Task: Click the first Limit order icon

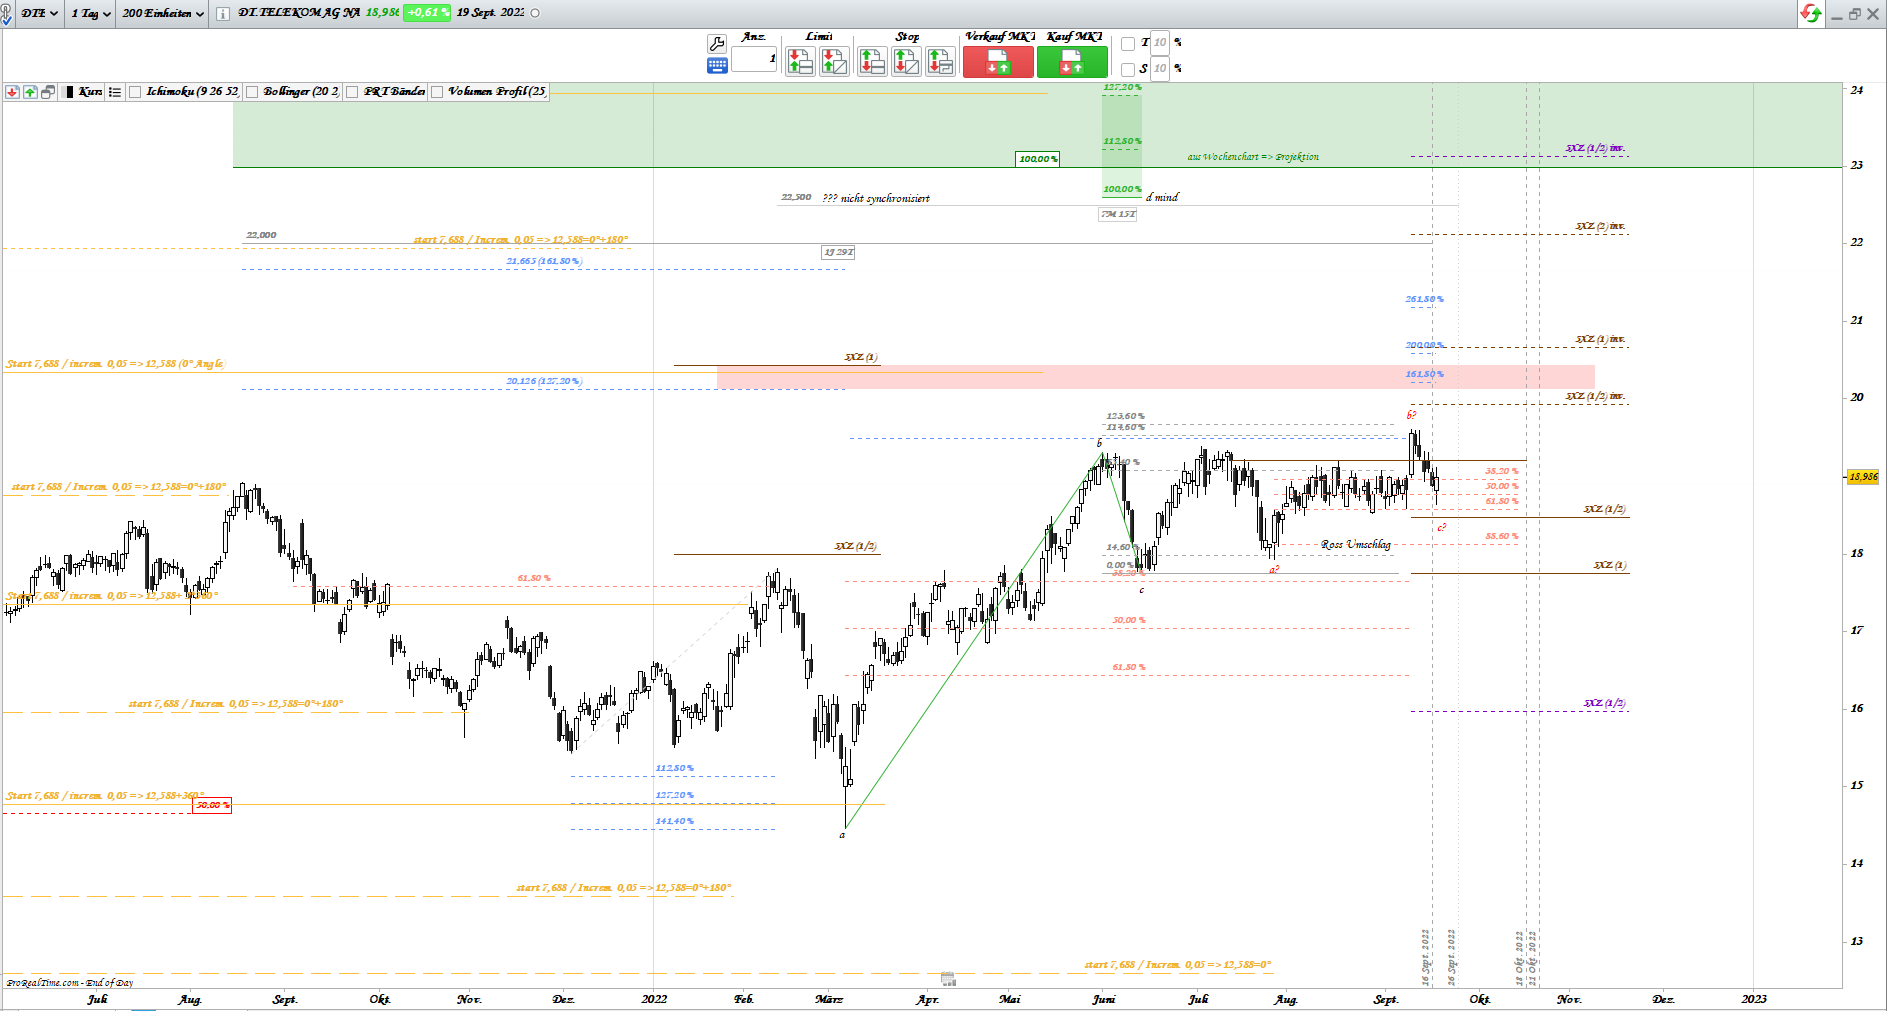Action: 800,62
